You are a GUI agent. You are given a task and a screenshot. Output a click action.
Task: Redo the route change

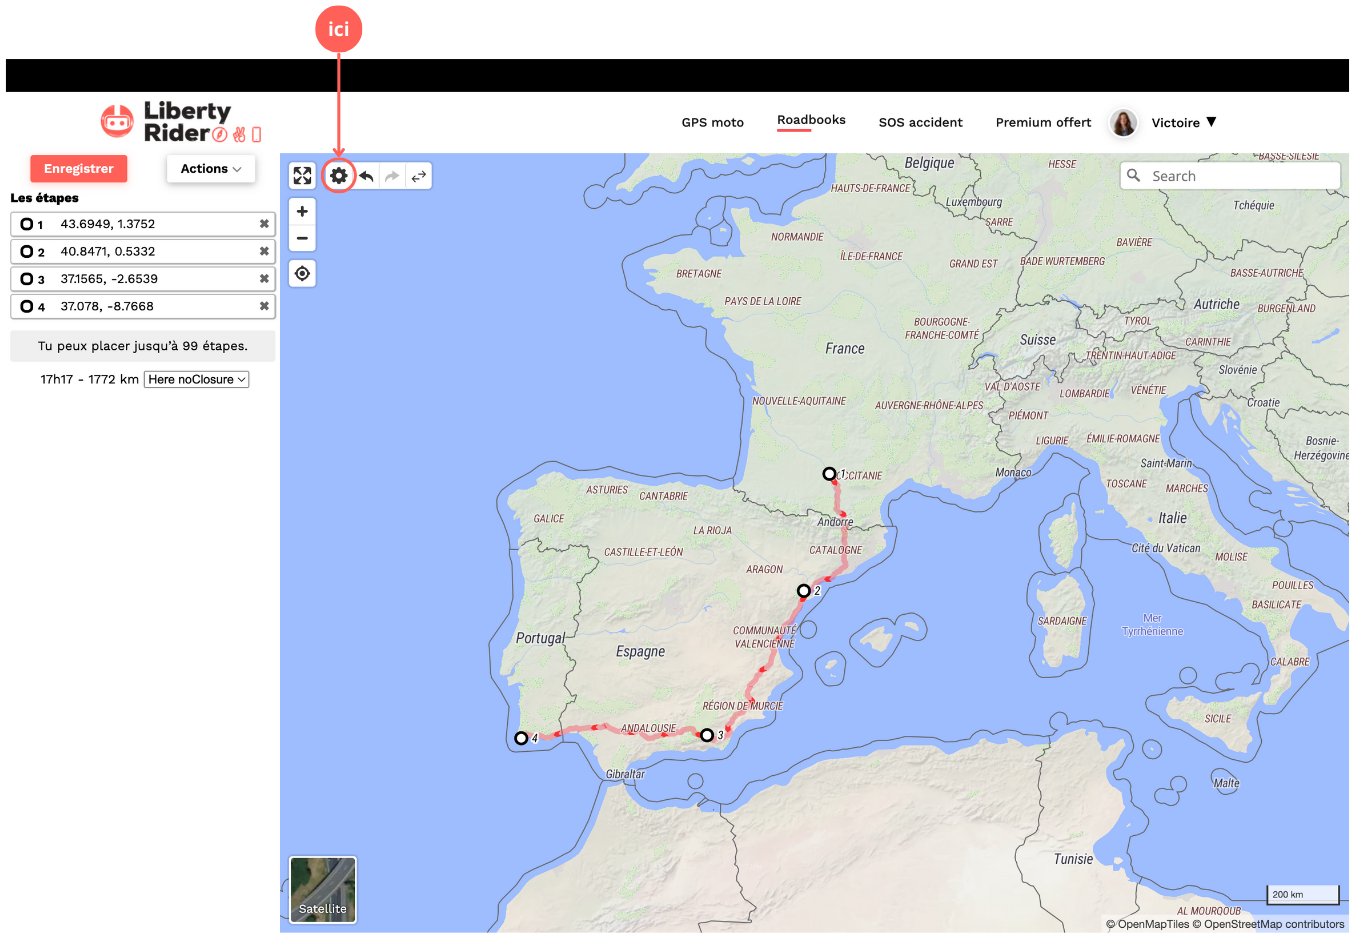tap(392, 176)
